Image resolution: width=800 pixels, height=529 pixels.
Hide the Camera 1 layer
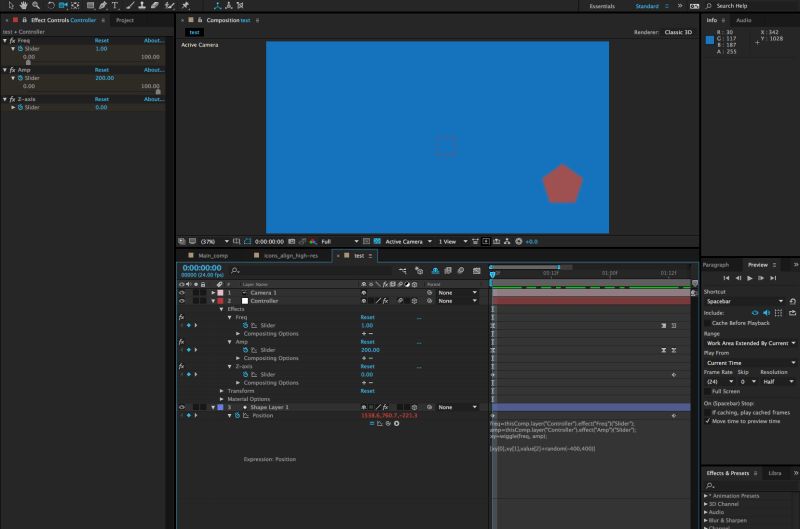182,293
